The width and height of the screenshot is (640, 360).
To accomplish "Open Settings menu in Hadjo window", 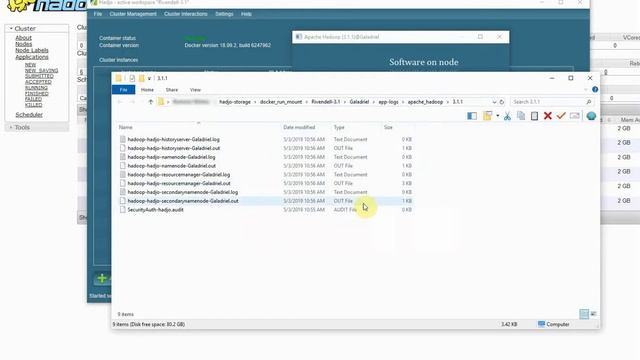I will (224, 14).
